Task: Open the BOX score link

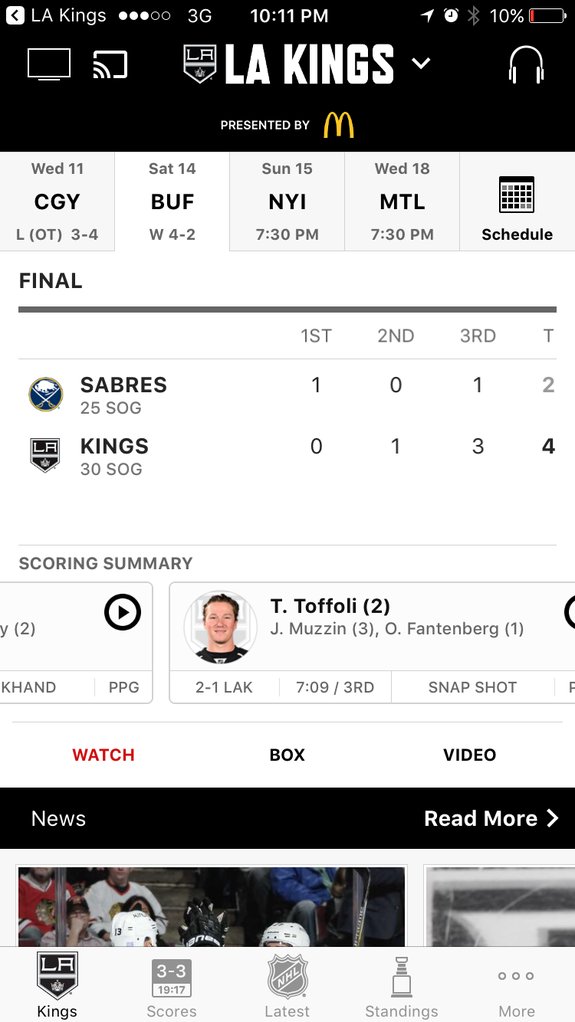Action: (287, 755)
